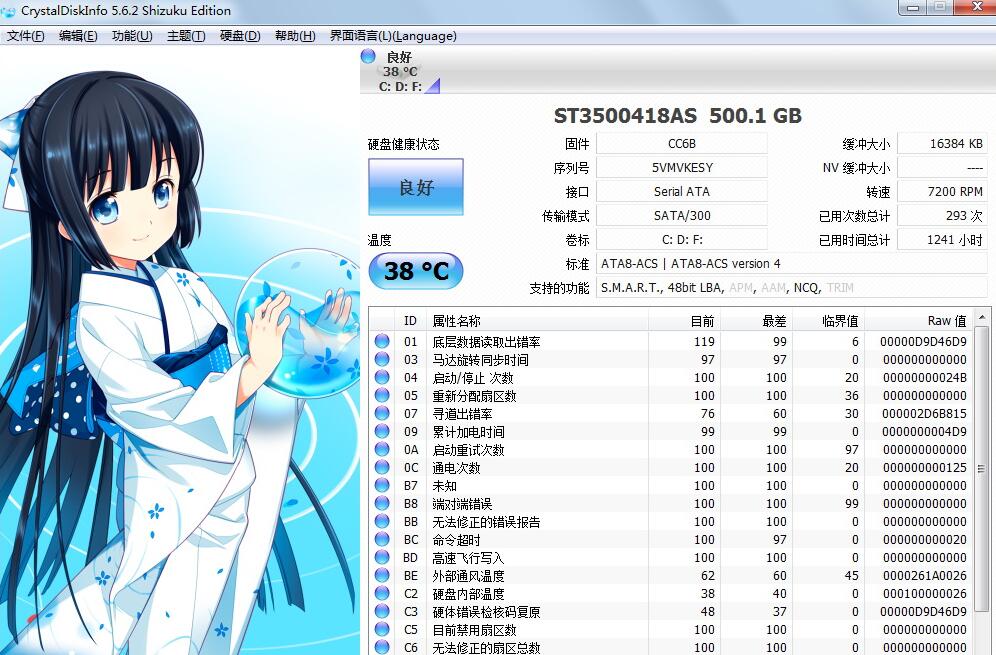Click the serial number field 5VMVKESY
This screenshot has height=655, width=996.
[682, 168]
